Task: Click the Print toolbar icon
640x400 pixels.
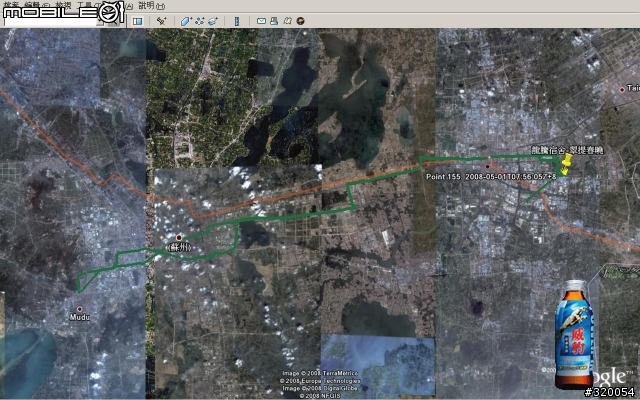Action: click(274, 21)
